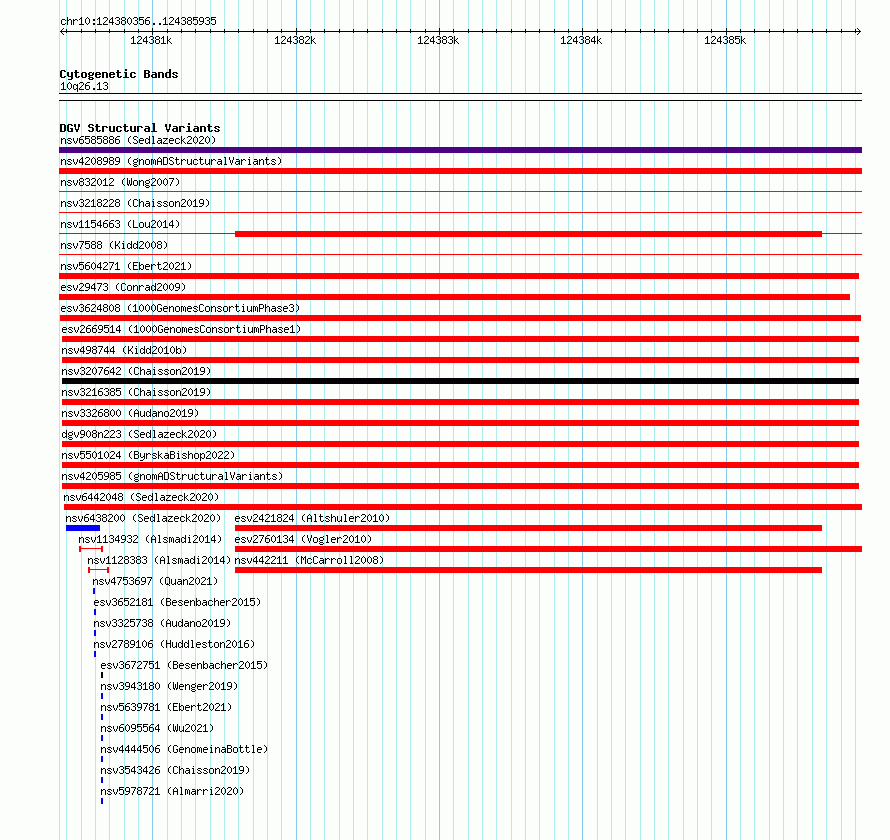The width and height of the screenshot is (890, 840).
Task: Open nsv3326800 (Audano2019) variant
Action: (x=130, y=413)
